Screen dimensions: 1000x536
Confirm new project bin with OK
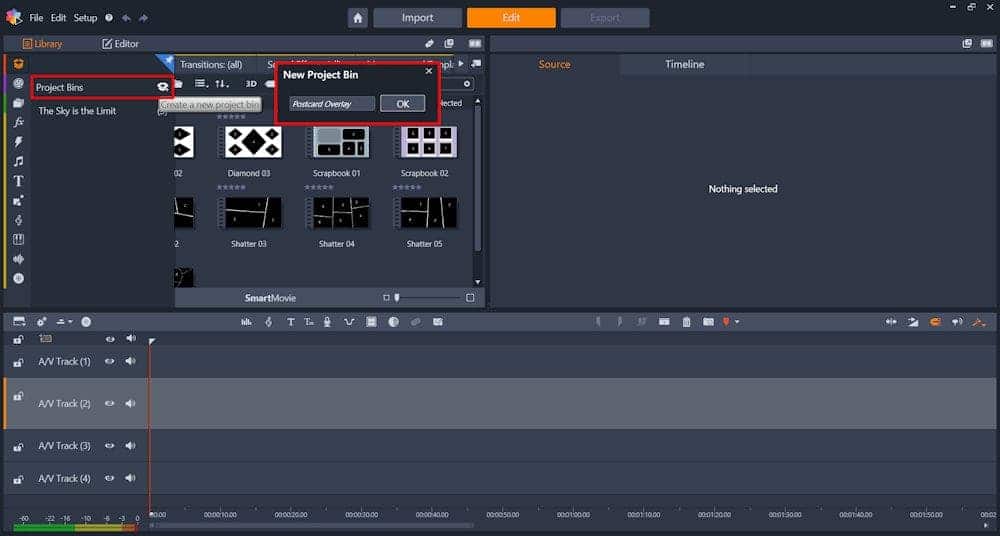pos(402,104)
